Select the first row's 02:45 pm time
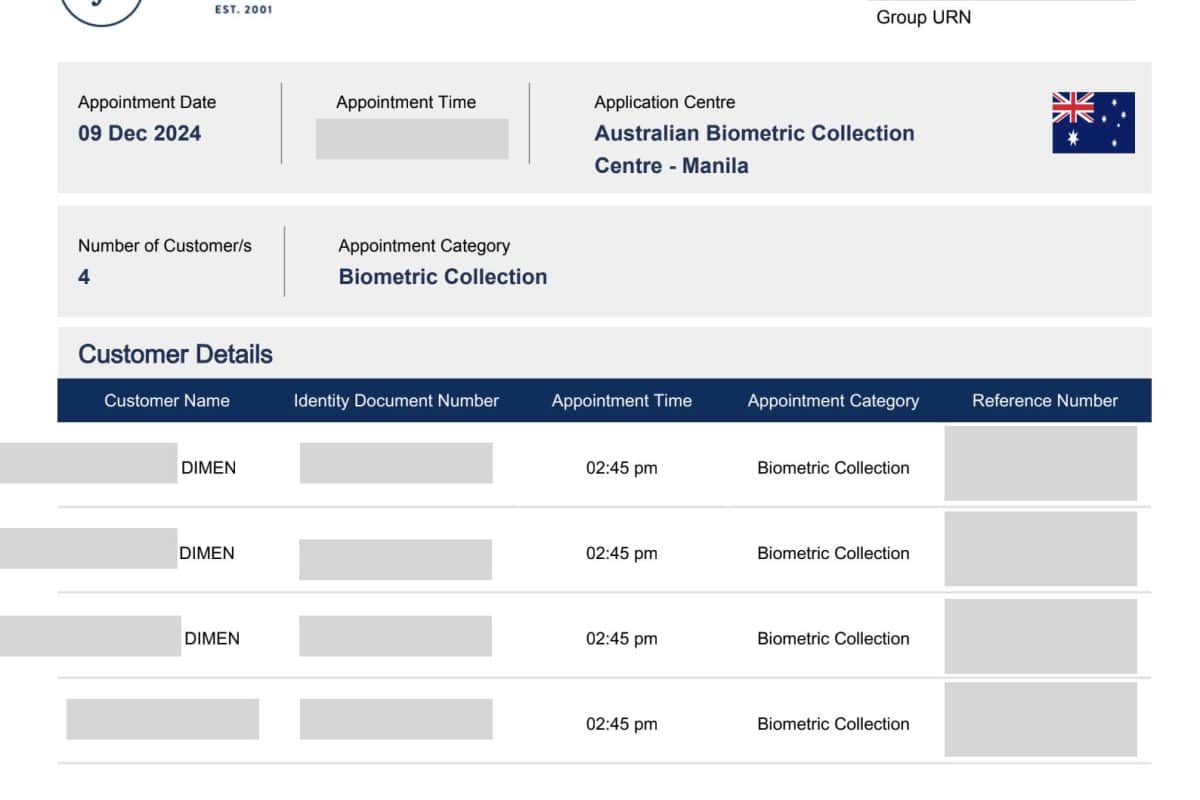Screen dimensions: 1200x800 pyautogui.click(x=621, y=468)
